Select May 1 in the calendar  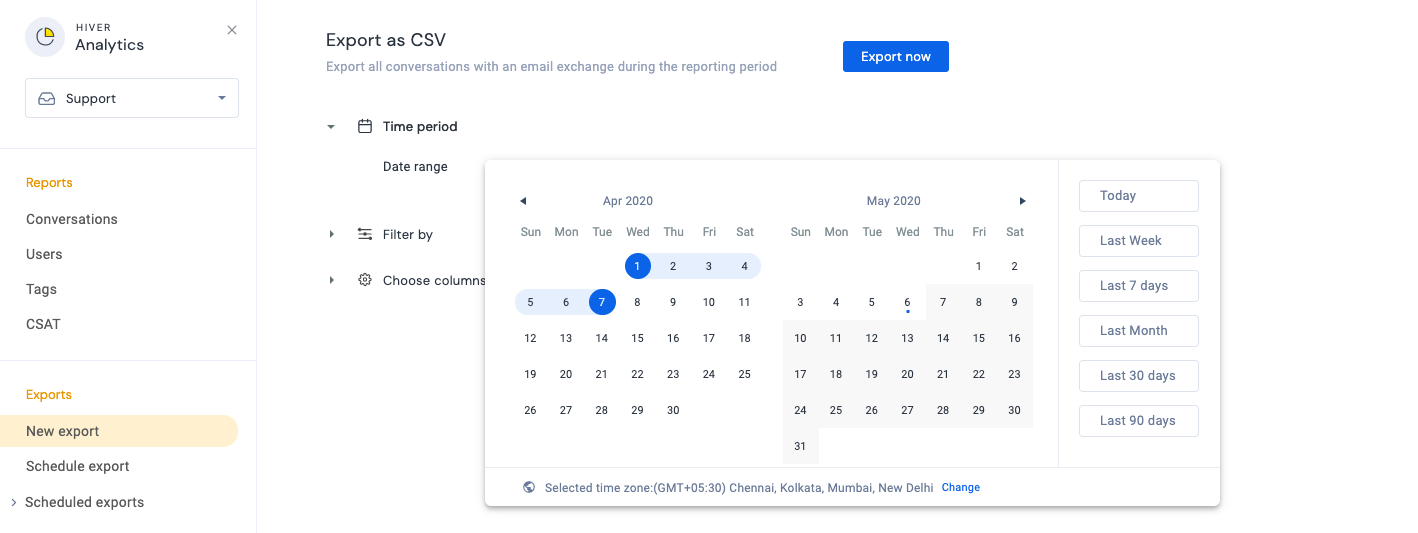tap(979, 266)
